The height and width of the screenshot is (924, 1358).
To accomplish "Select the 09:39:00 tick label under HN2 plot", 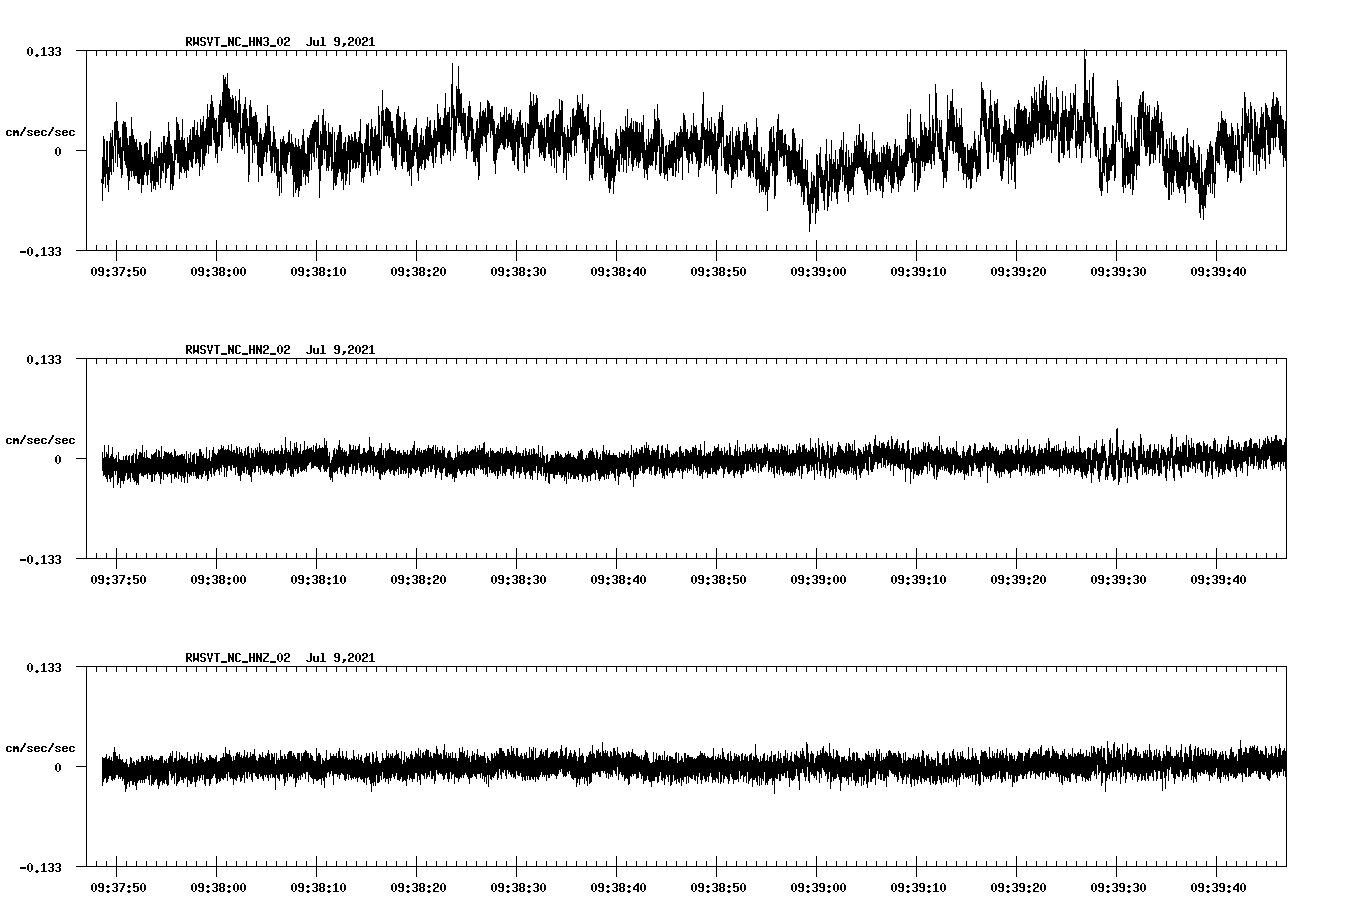I will 818,580.
